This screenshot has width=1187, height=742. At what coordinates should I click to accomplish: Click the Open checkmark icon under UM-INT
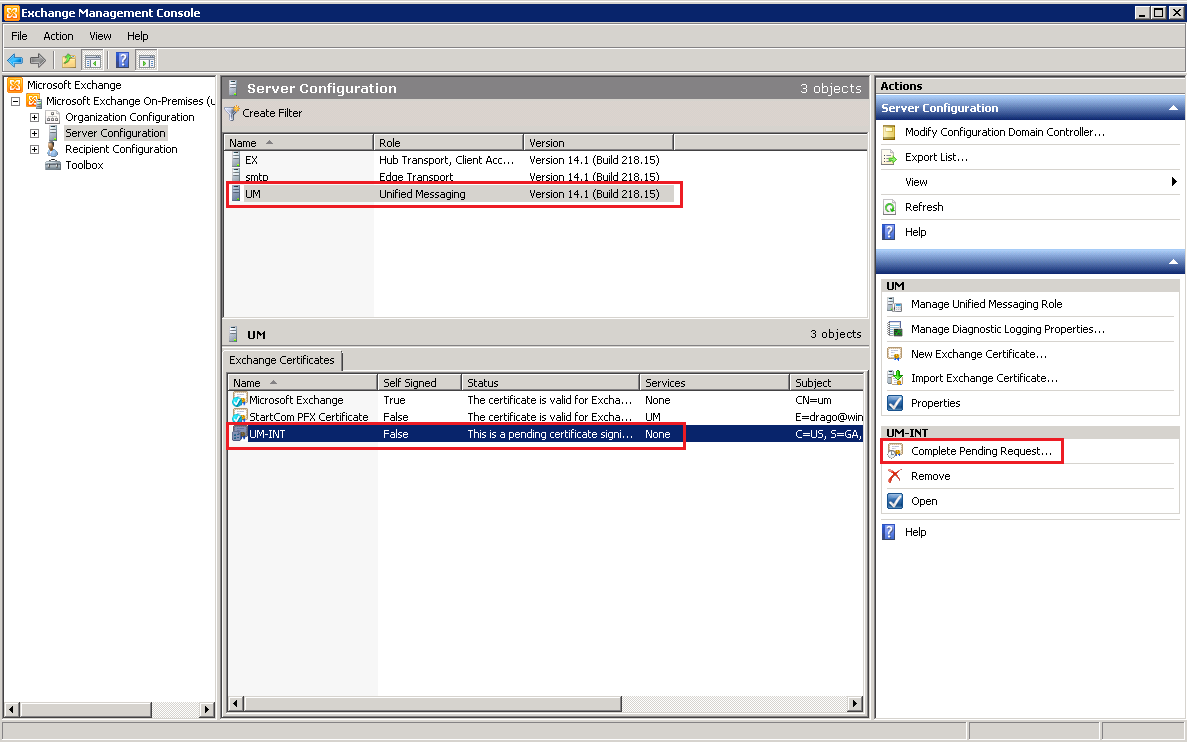point(895,501)
